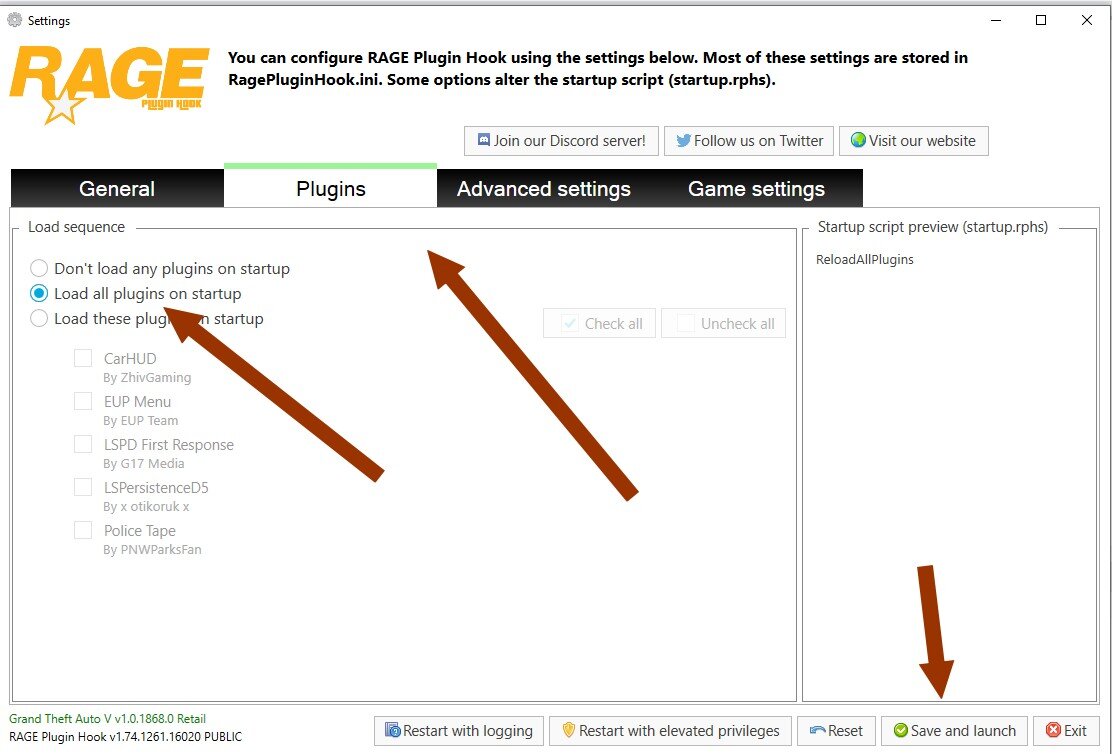Enable the LSPD First Response checkbox
The width and height of the screenshot is (1112, 754).
(83, 444)
